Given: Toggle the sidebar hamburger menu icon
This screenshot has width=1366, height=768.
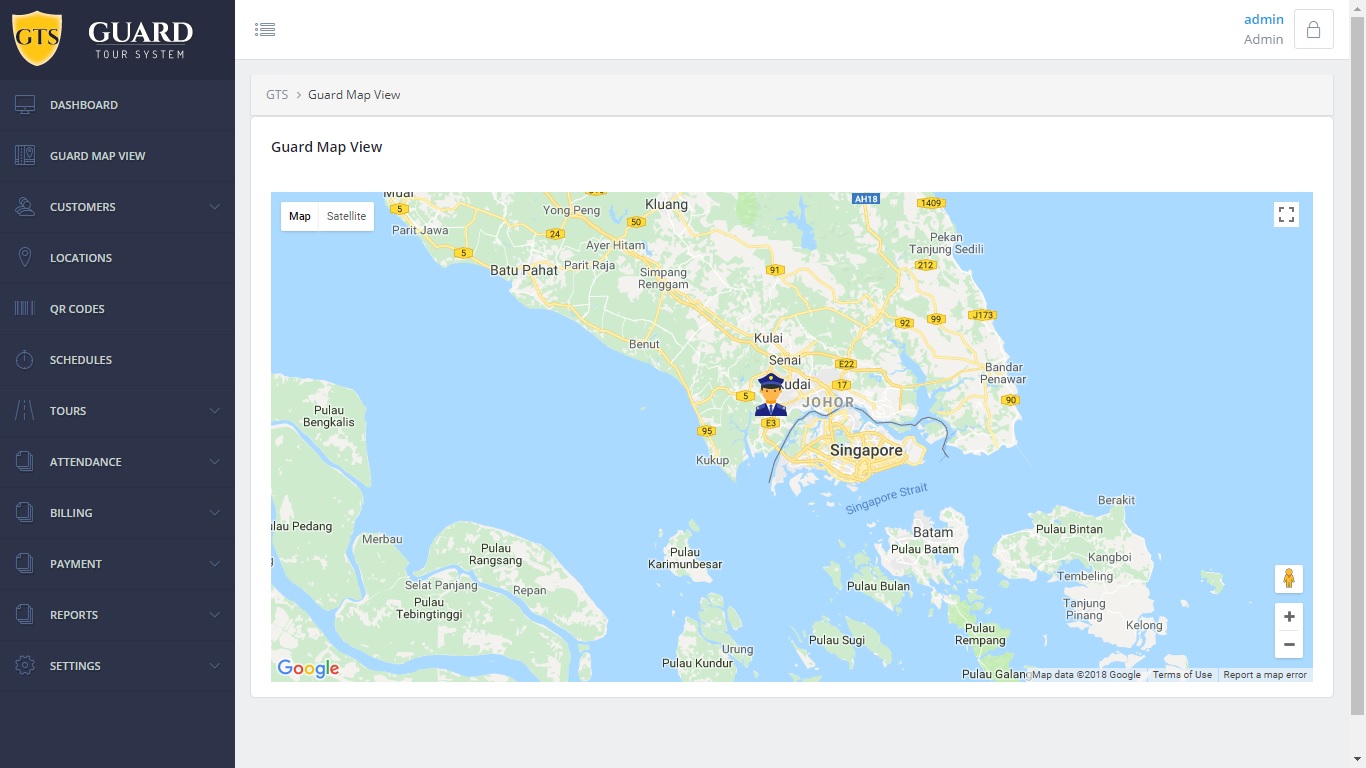Looking at the screenshot, I should (x=265, y=30).
